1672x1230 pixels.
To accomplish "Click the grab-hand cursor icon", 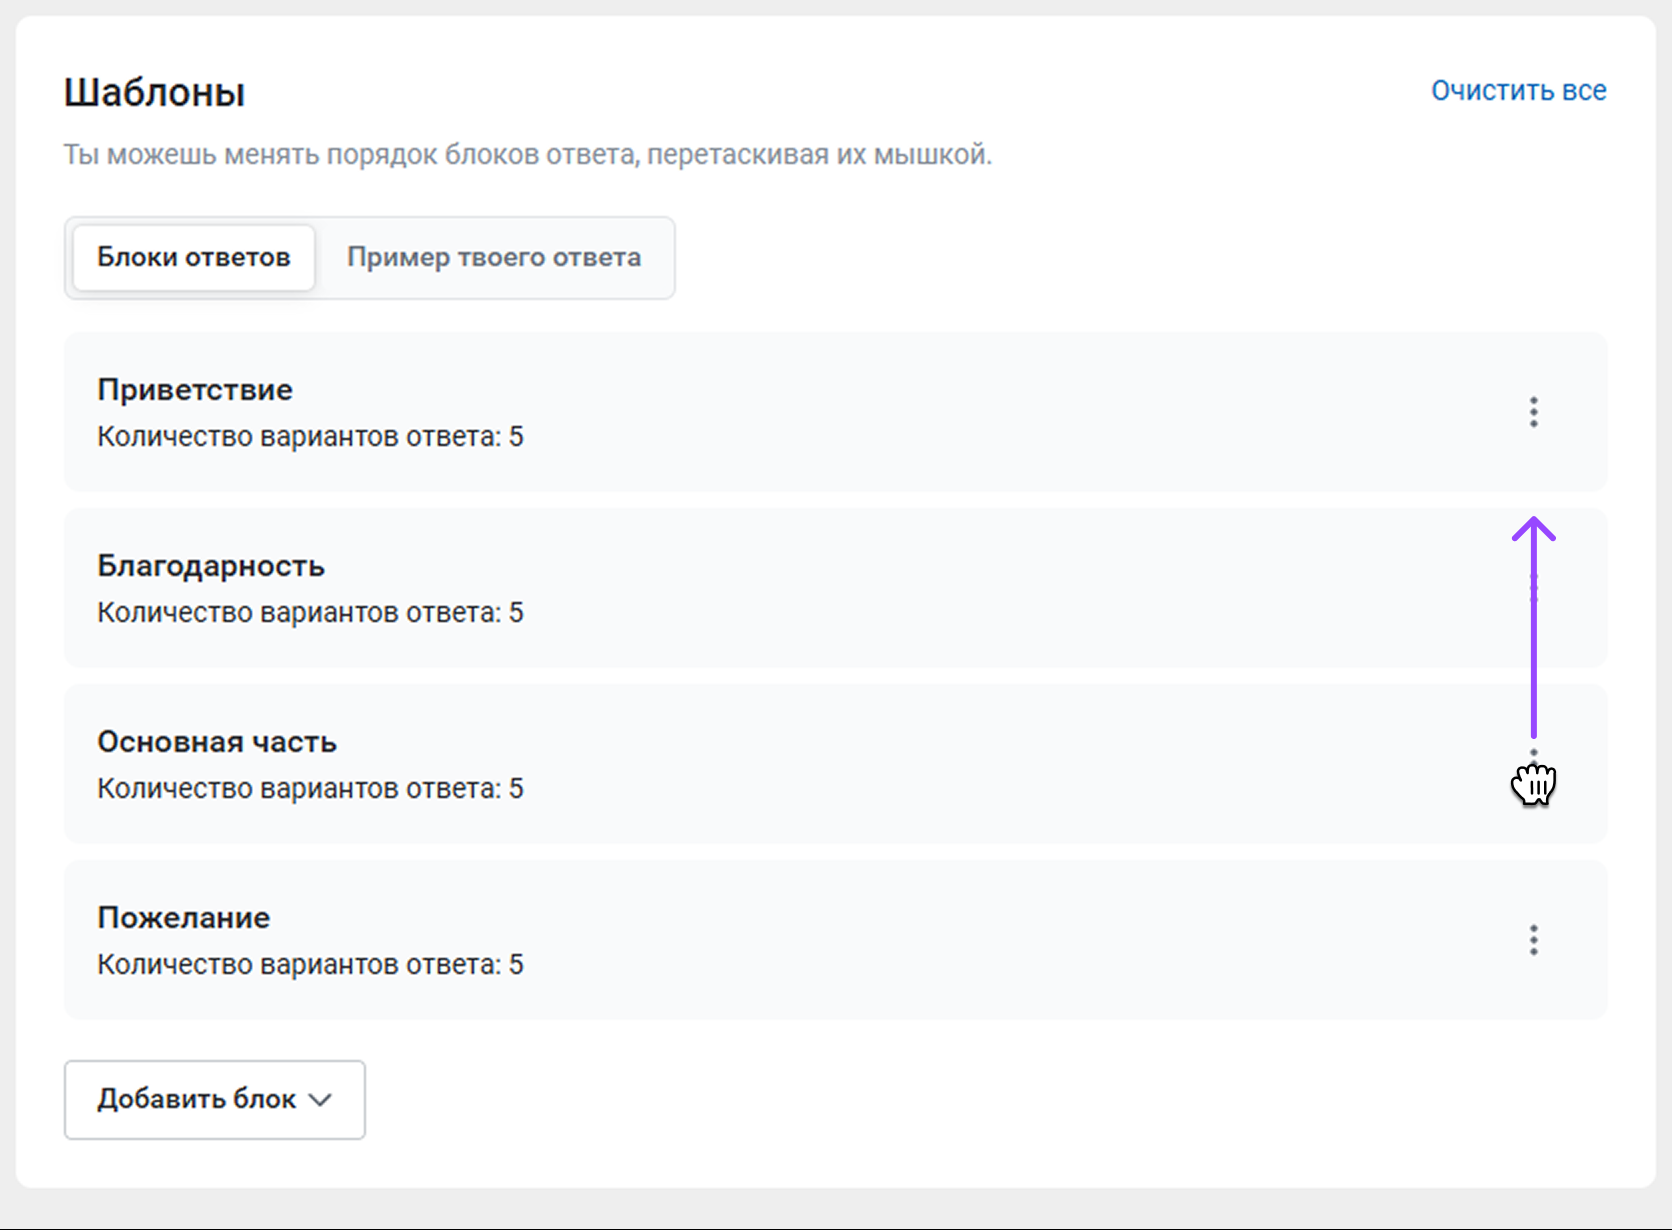I will point(1533,784).
